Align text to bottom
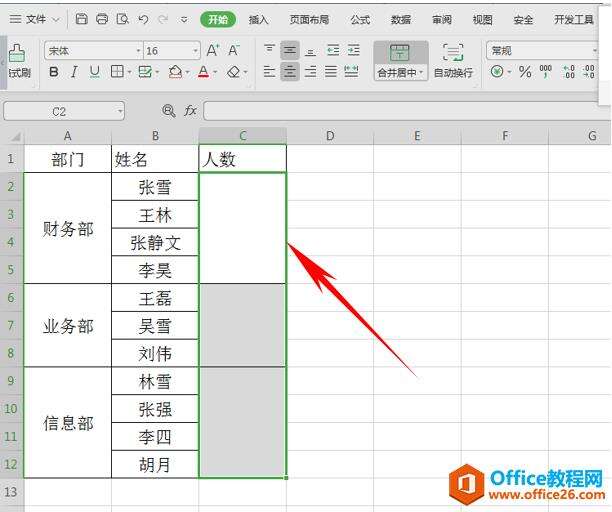This screenshot has height=512, width=612. click(310, 50)
